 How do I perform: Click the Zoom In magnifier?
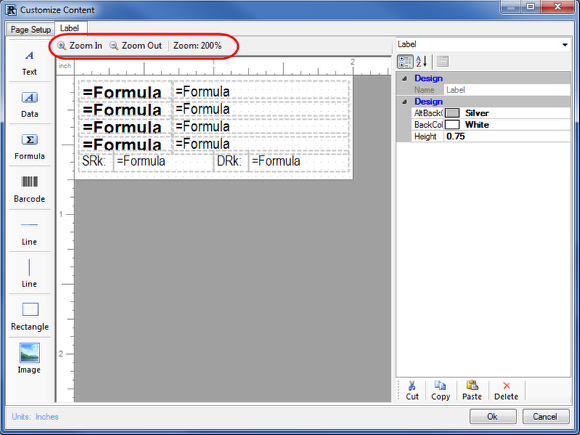point(61,46)
